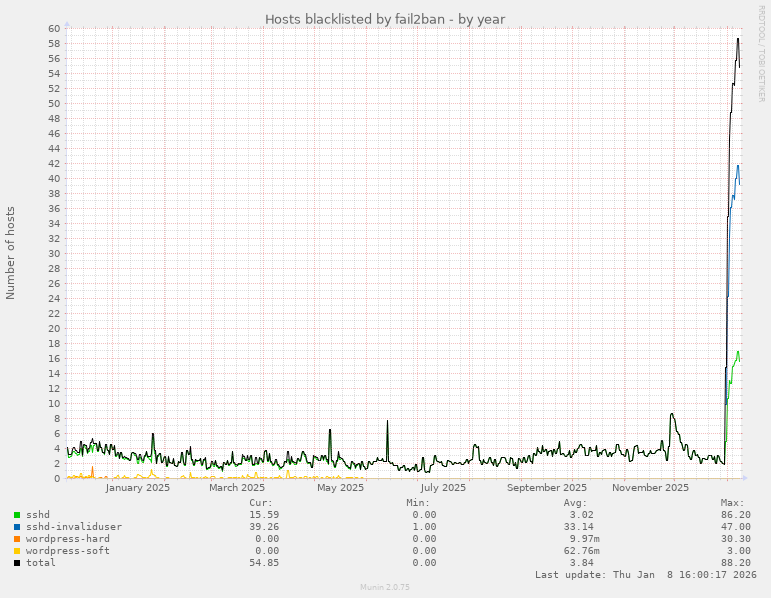Click the y-axis value 60
The height and width of the screenshot is (598, 771).
(54, 29)
